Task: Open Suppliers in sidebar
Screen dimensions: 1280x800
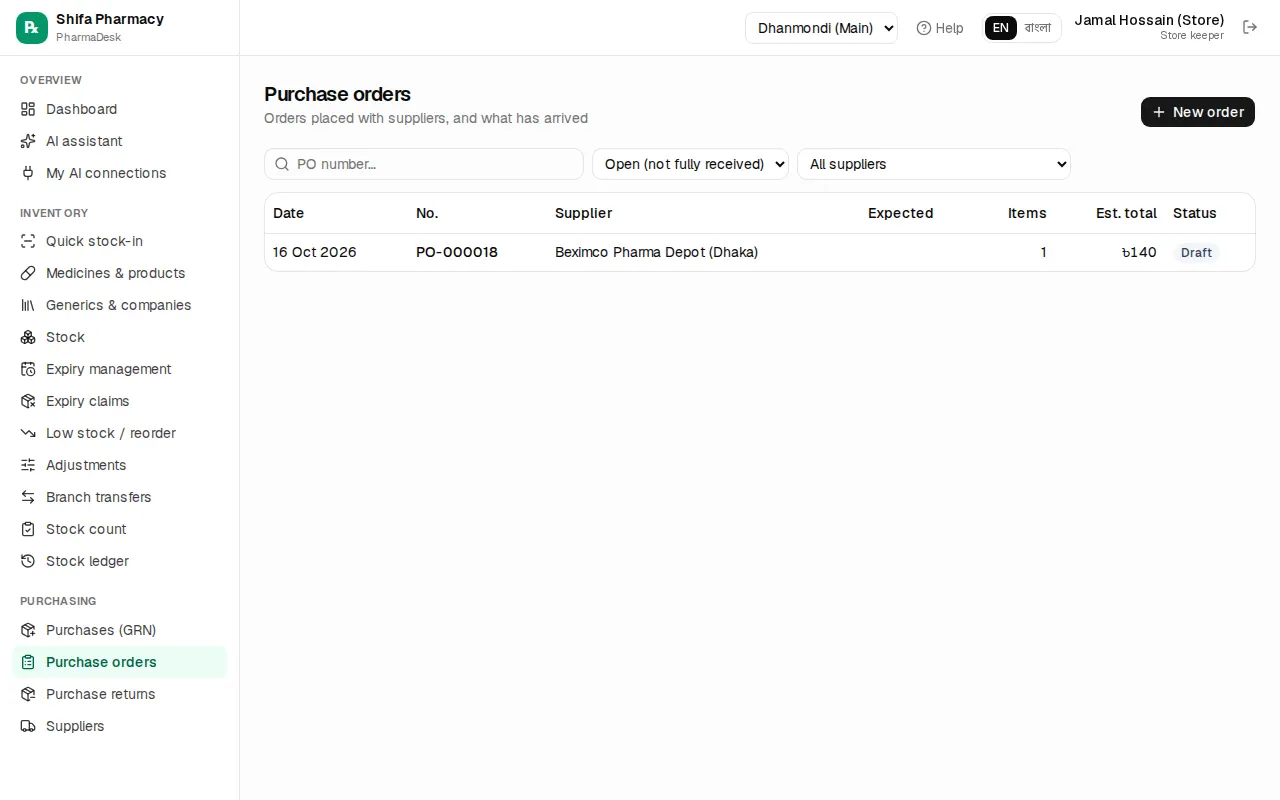Action: click(x=120, y=726)
